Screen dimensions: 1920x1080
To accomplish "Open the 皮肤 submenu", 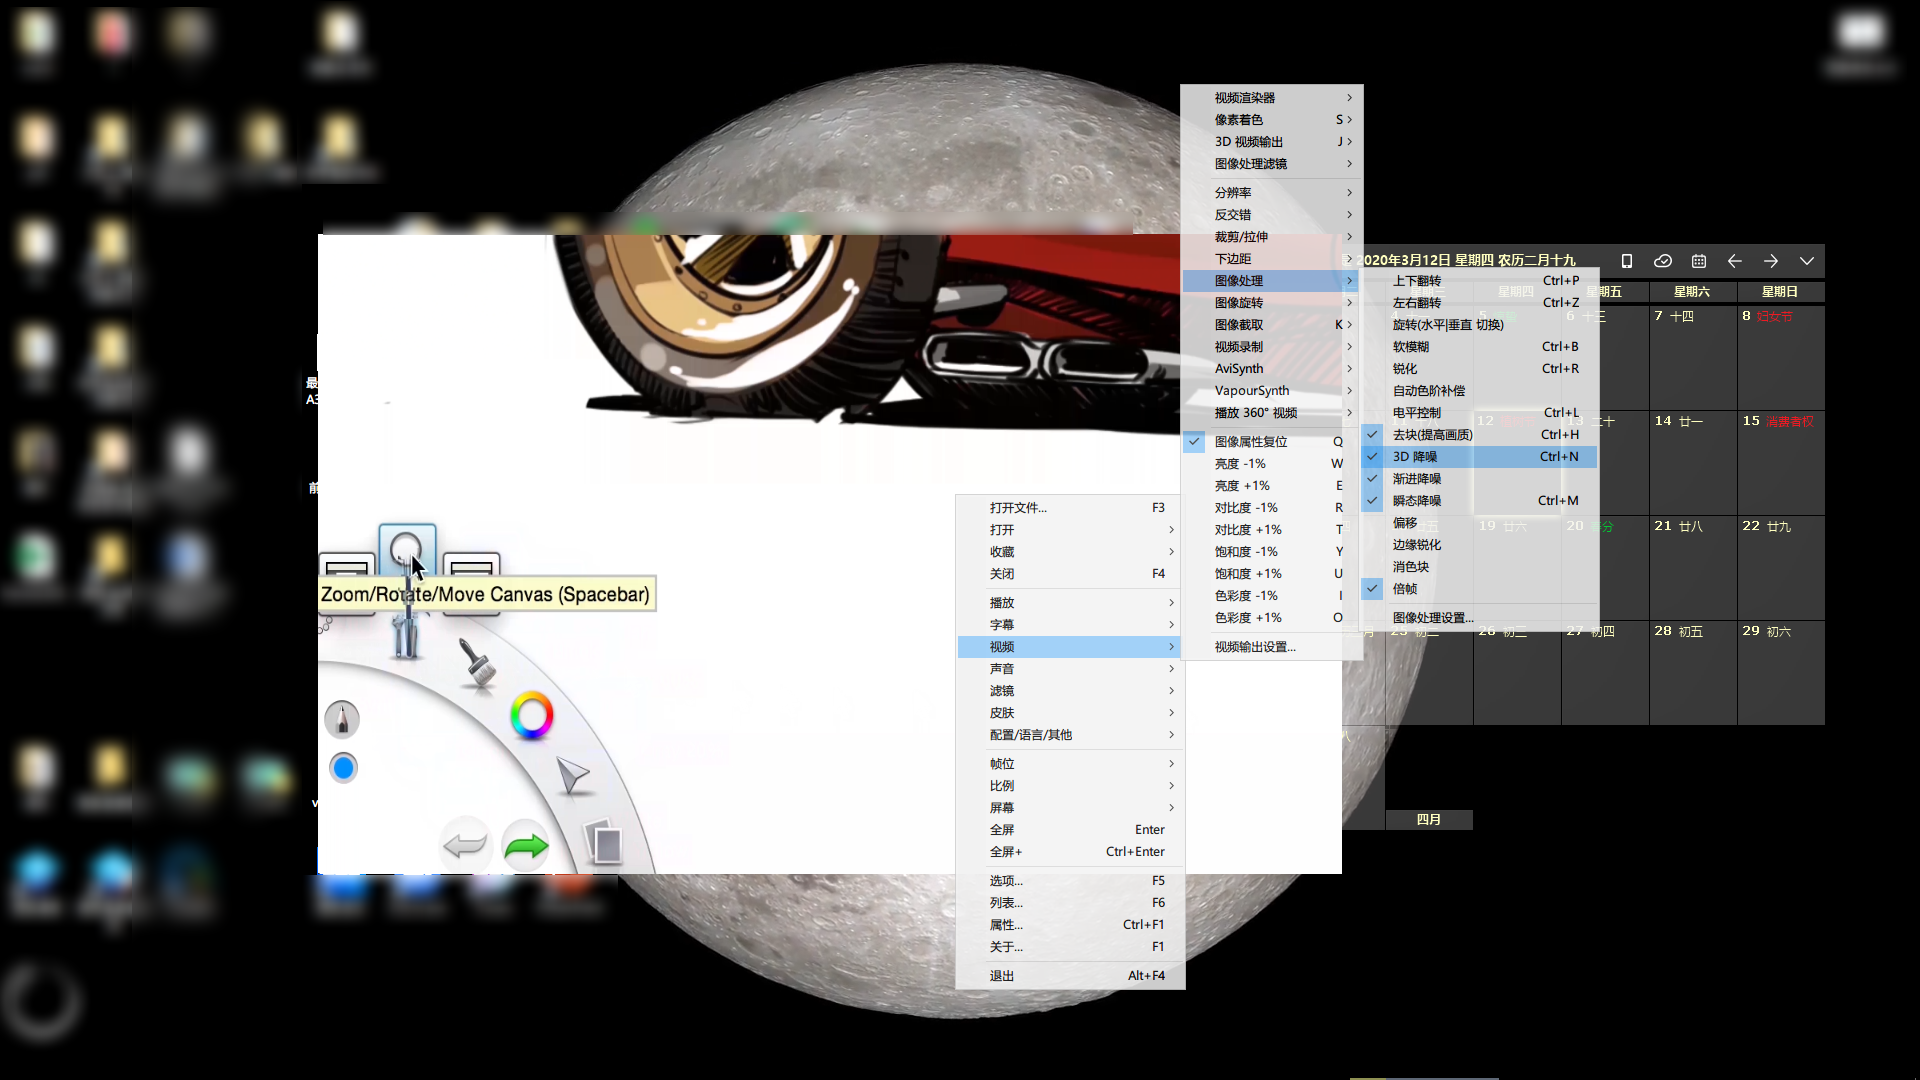I will tap(1070, 713).
